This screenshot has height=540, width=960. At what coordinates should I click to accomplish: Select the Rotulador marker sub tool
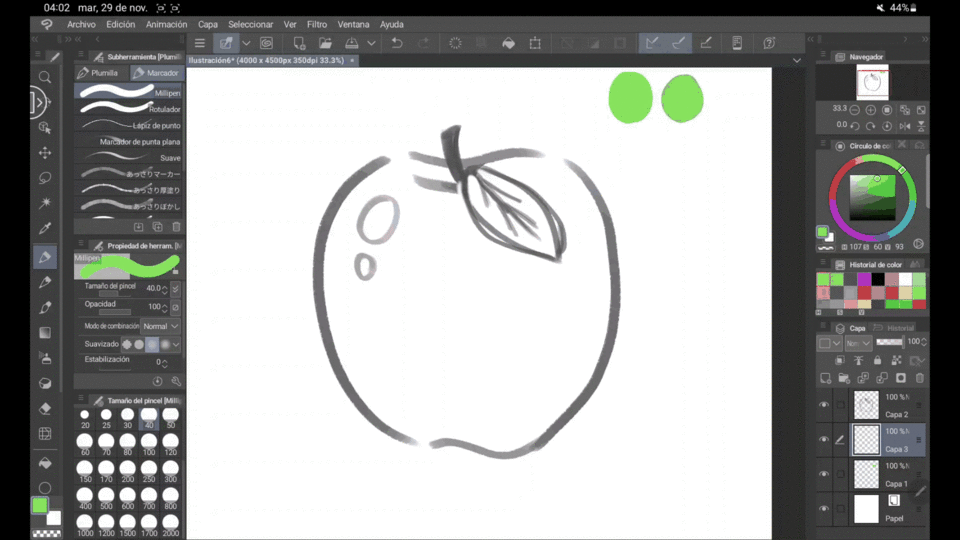(x=129, y=108)
